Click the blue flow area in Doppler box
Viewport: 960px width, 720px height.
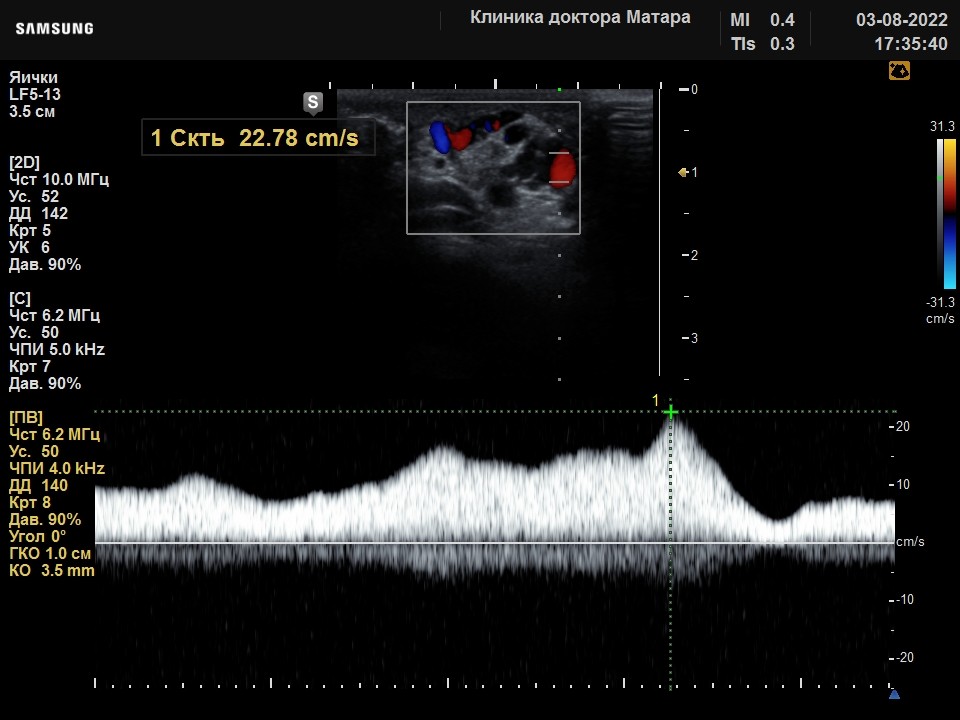click(440, 137)
